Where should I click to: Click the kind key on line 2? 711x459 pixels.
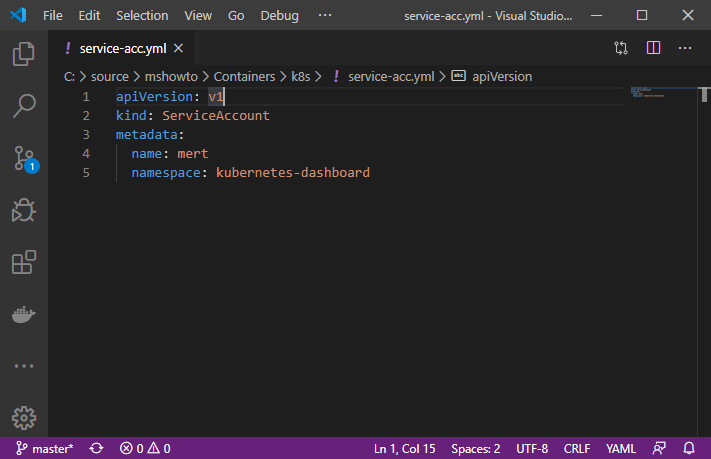pos(131,116)
